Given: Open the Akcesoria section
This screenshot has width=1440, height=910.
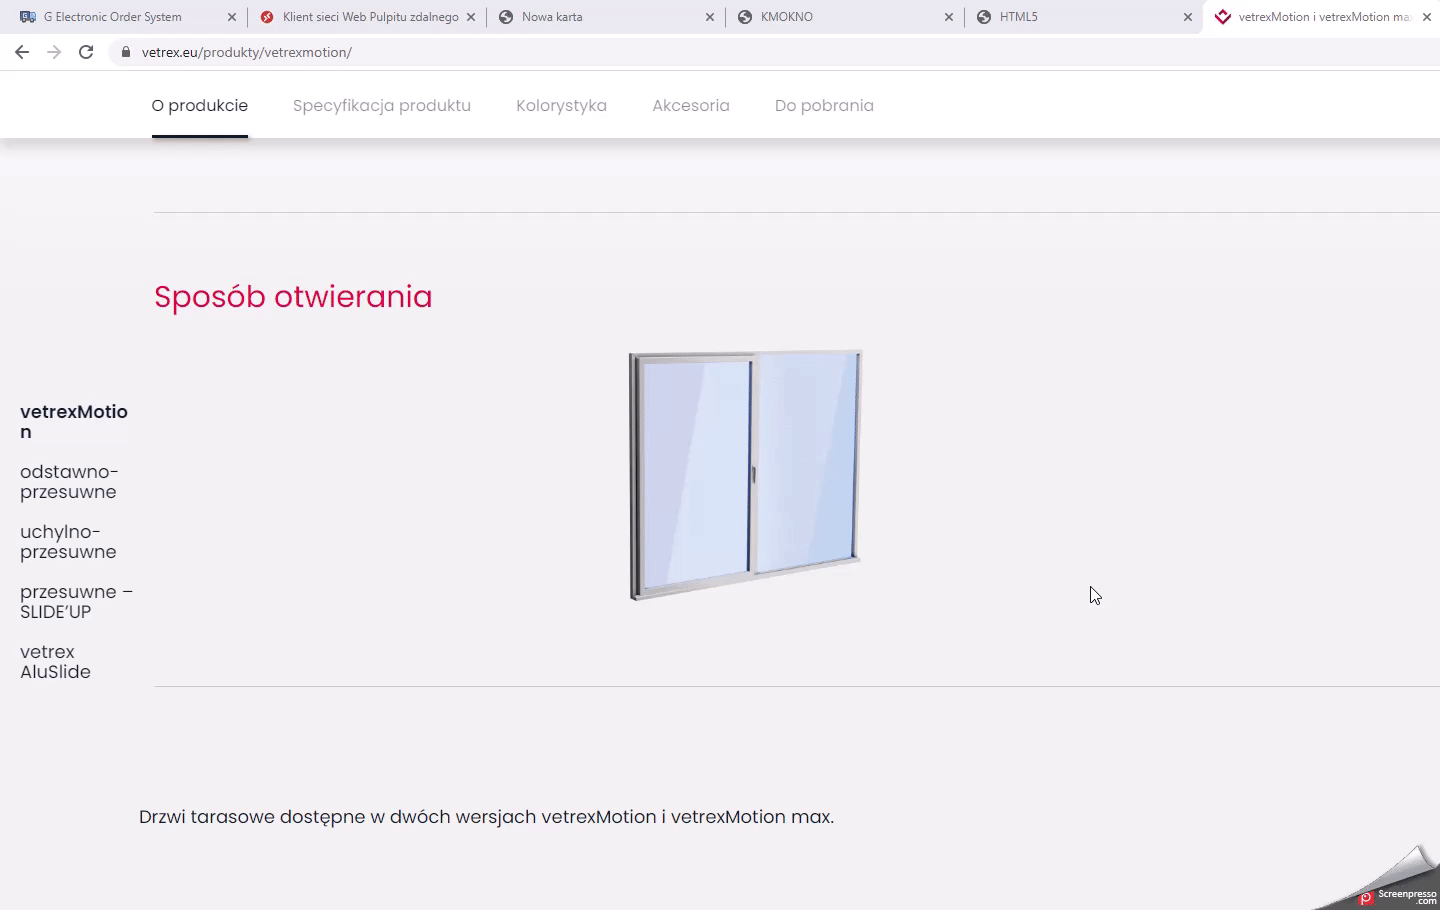Looking at the screenshot, I should click(691, 105).
